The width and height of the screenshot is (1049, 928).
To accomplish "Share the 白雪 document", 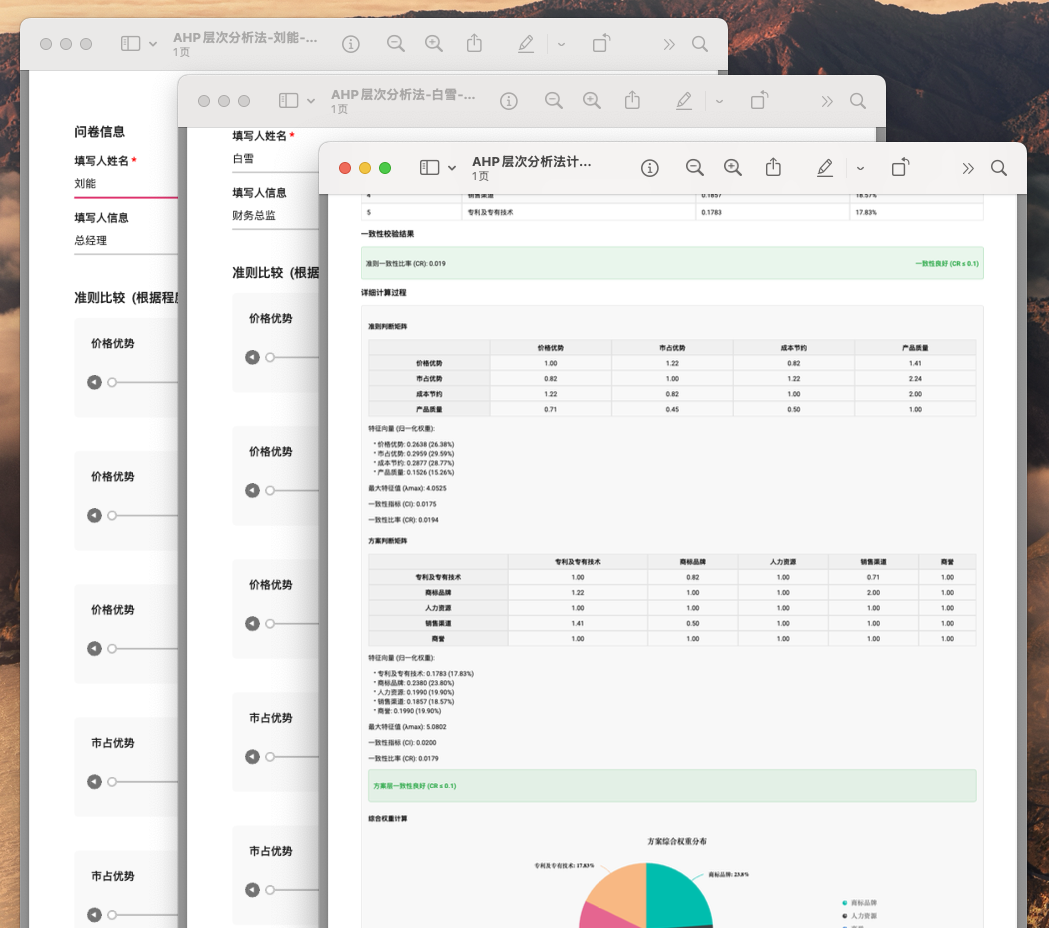I will click(632, 100).
